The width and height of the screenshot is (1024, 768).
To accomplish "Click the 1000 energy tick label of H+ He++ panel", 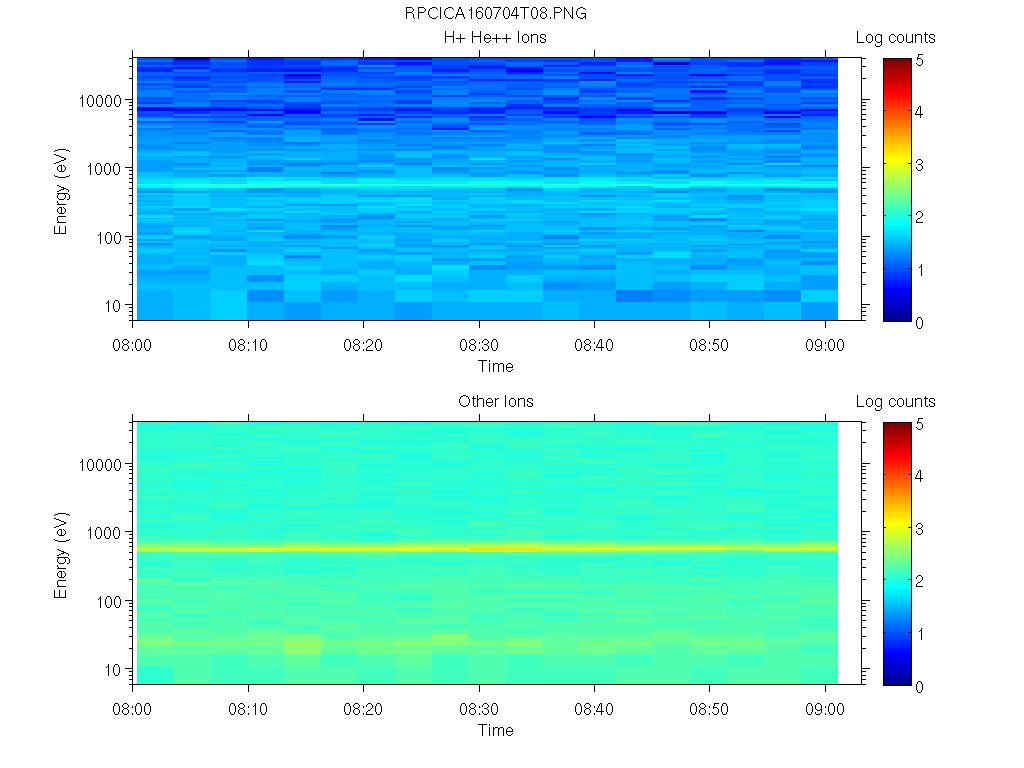I will (104, 169).
